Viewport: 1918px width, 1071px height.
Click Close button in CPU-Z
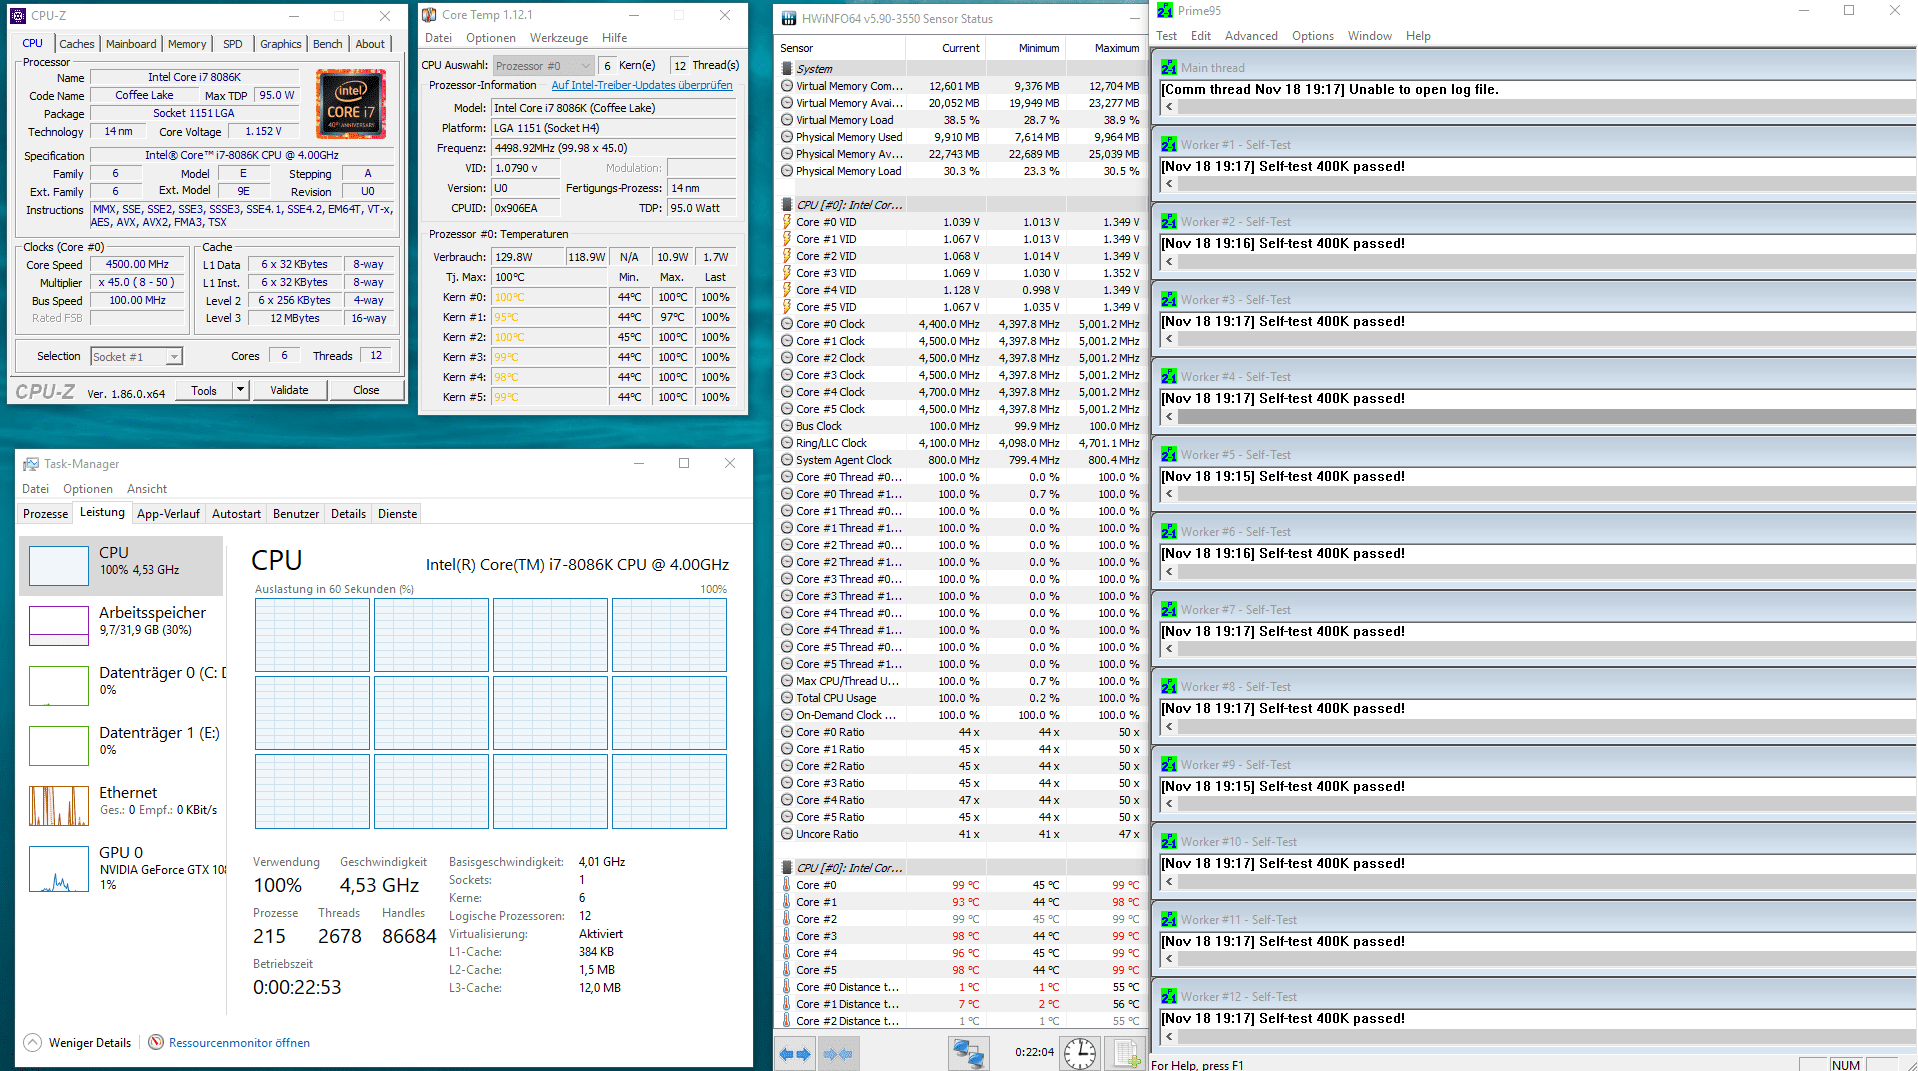[366, 390]
